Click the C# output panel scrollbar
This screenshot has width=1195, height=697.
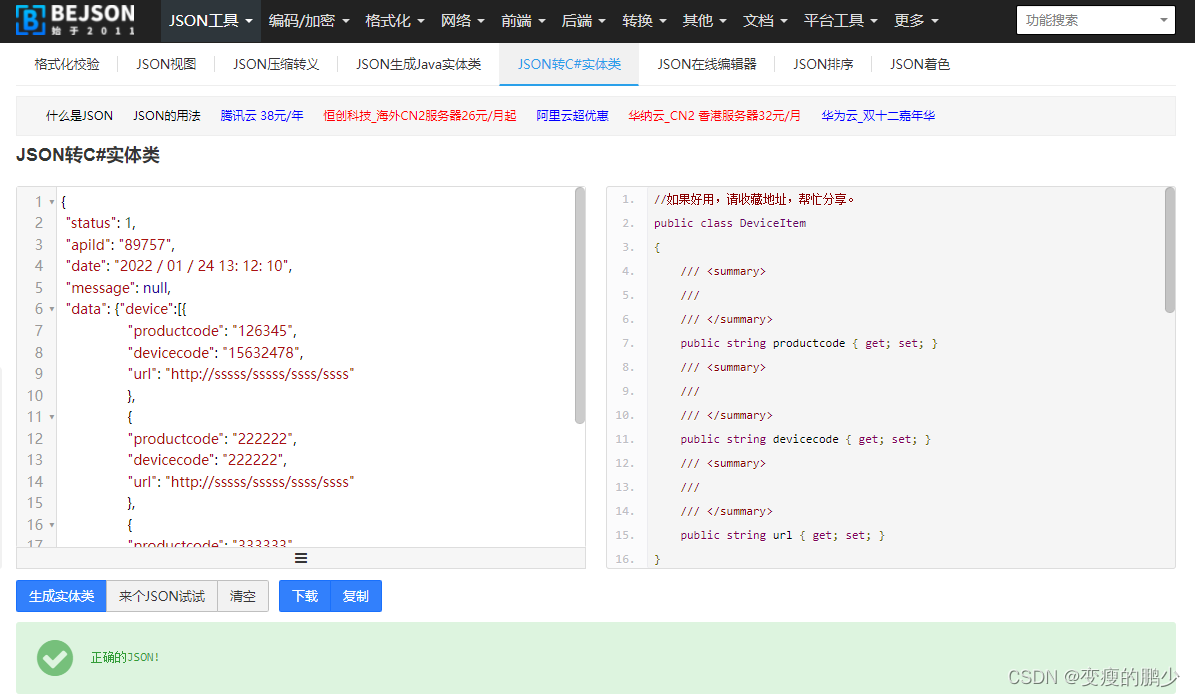(1170, 250)
